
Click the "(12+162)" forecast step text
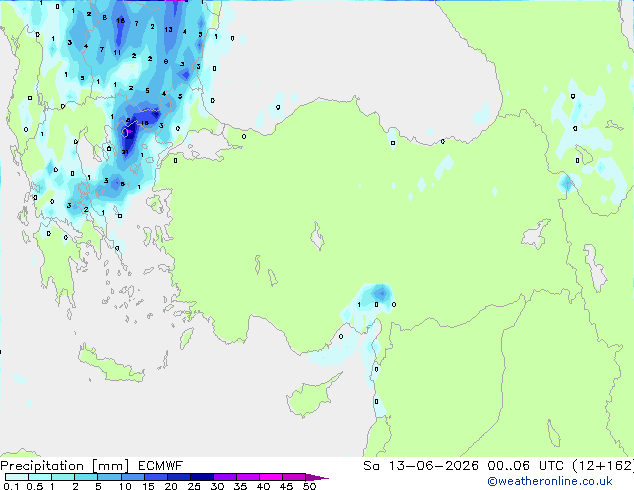(x=603, y=466)
